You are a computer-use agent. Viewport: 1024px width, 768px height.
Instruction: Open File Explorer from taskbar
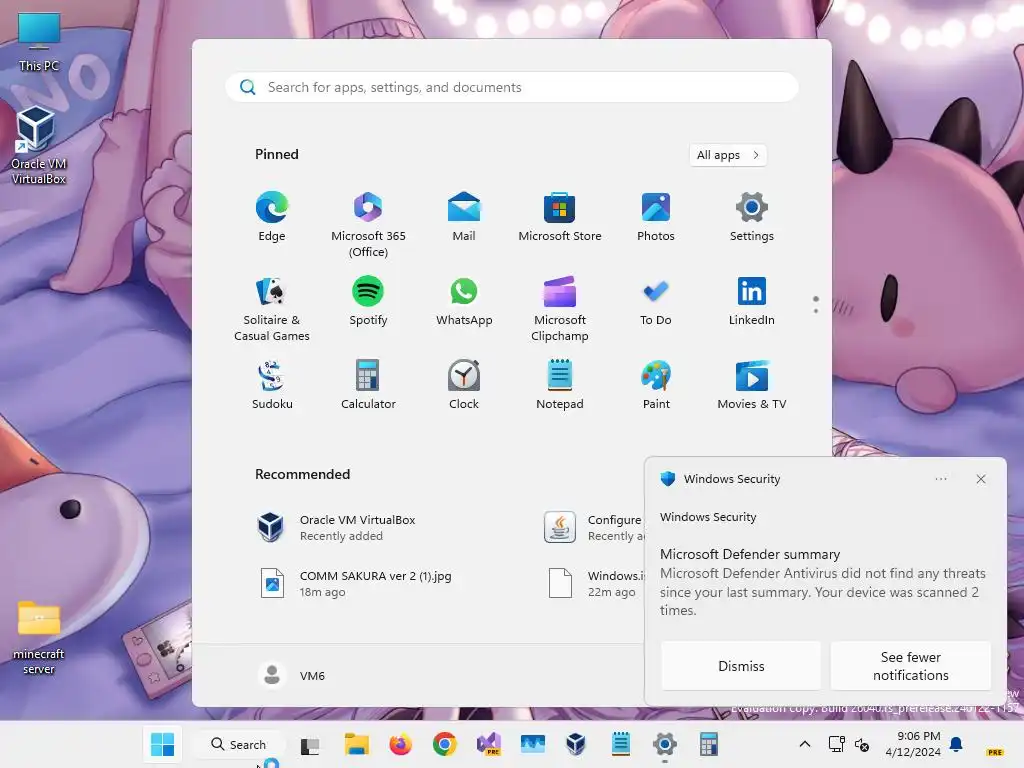[x=357, y=744]
